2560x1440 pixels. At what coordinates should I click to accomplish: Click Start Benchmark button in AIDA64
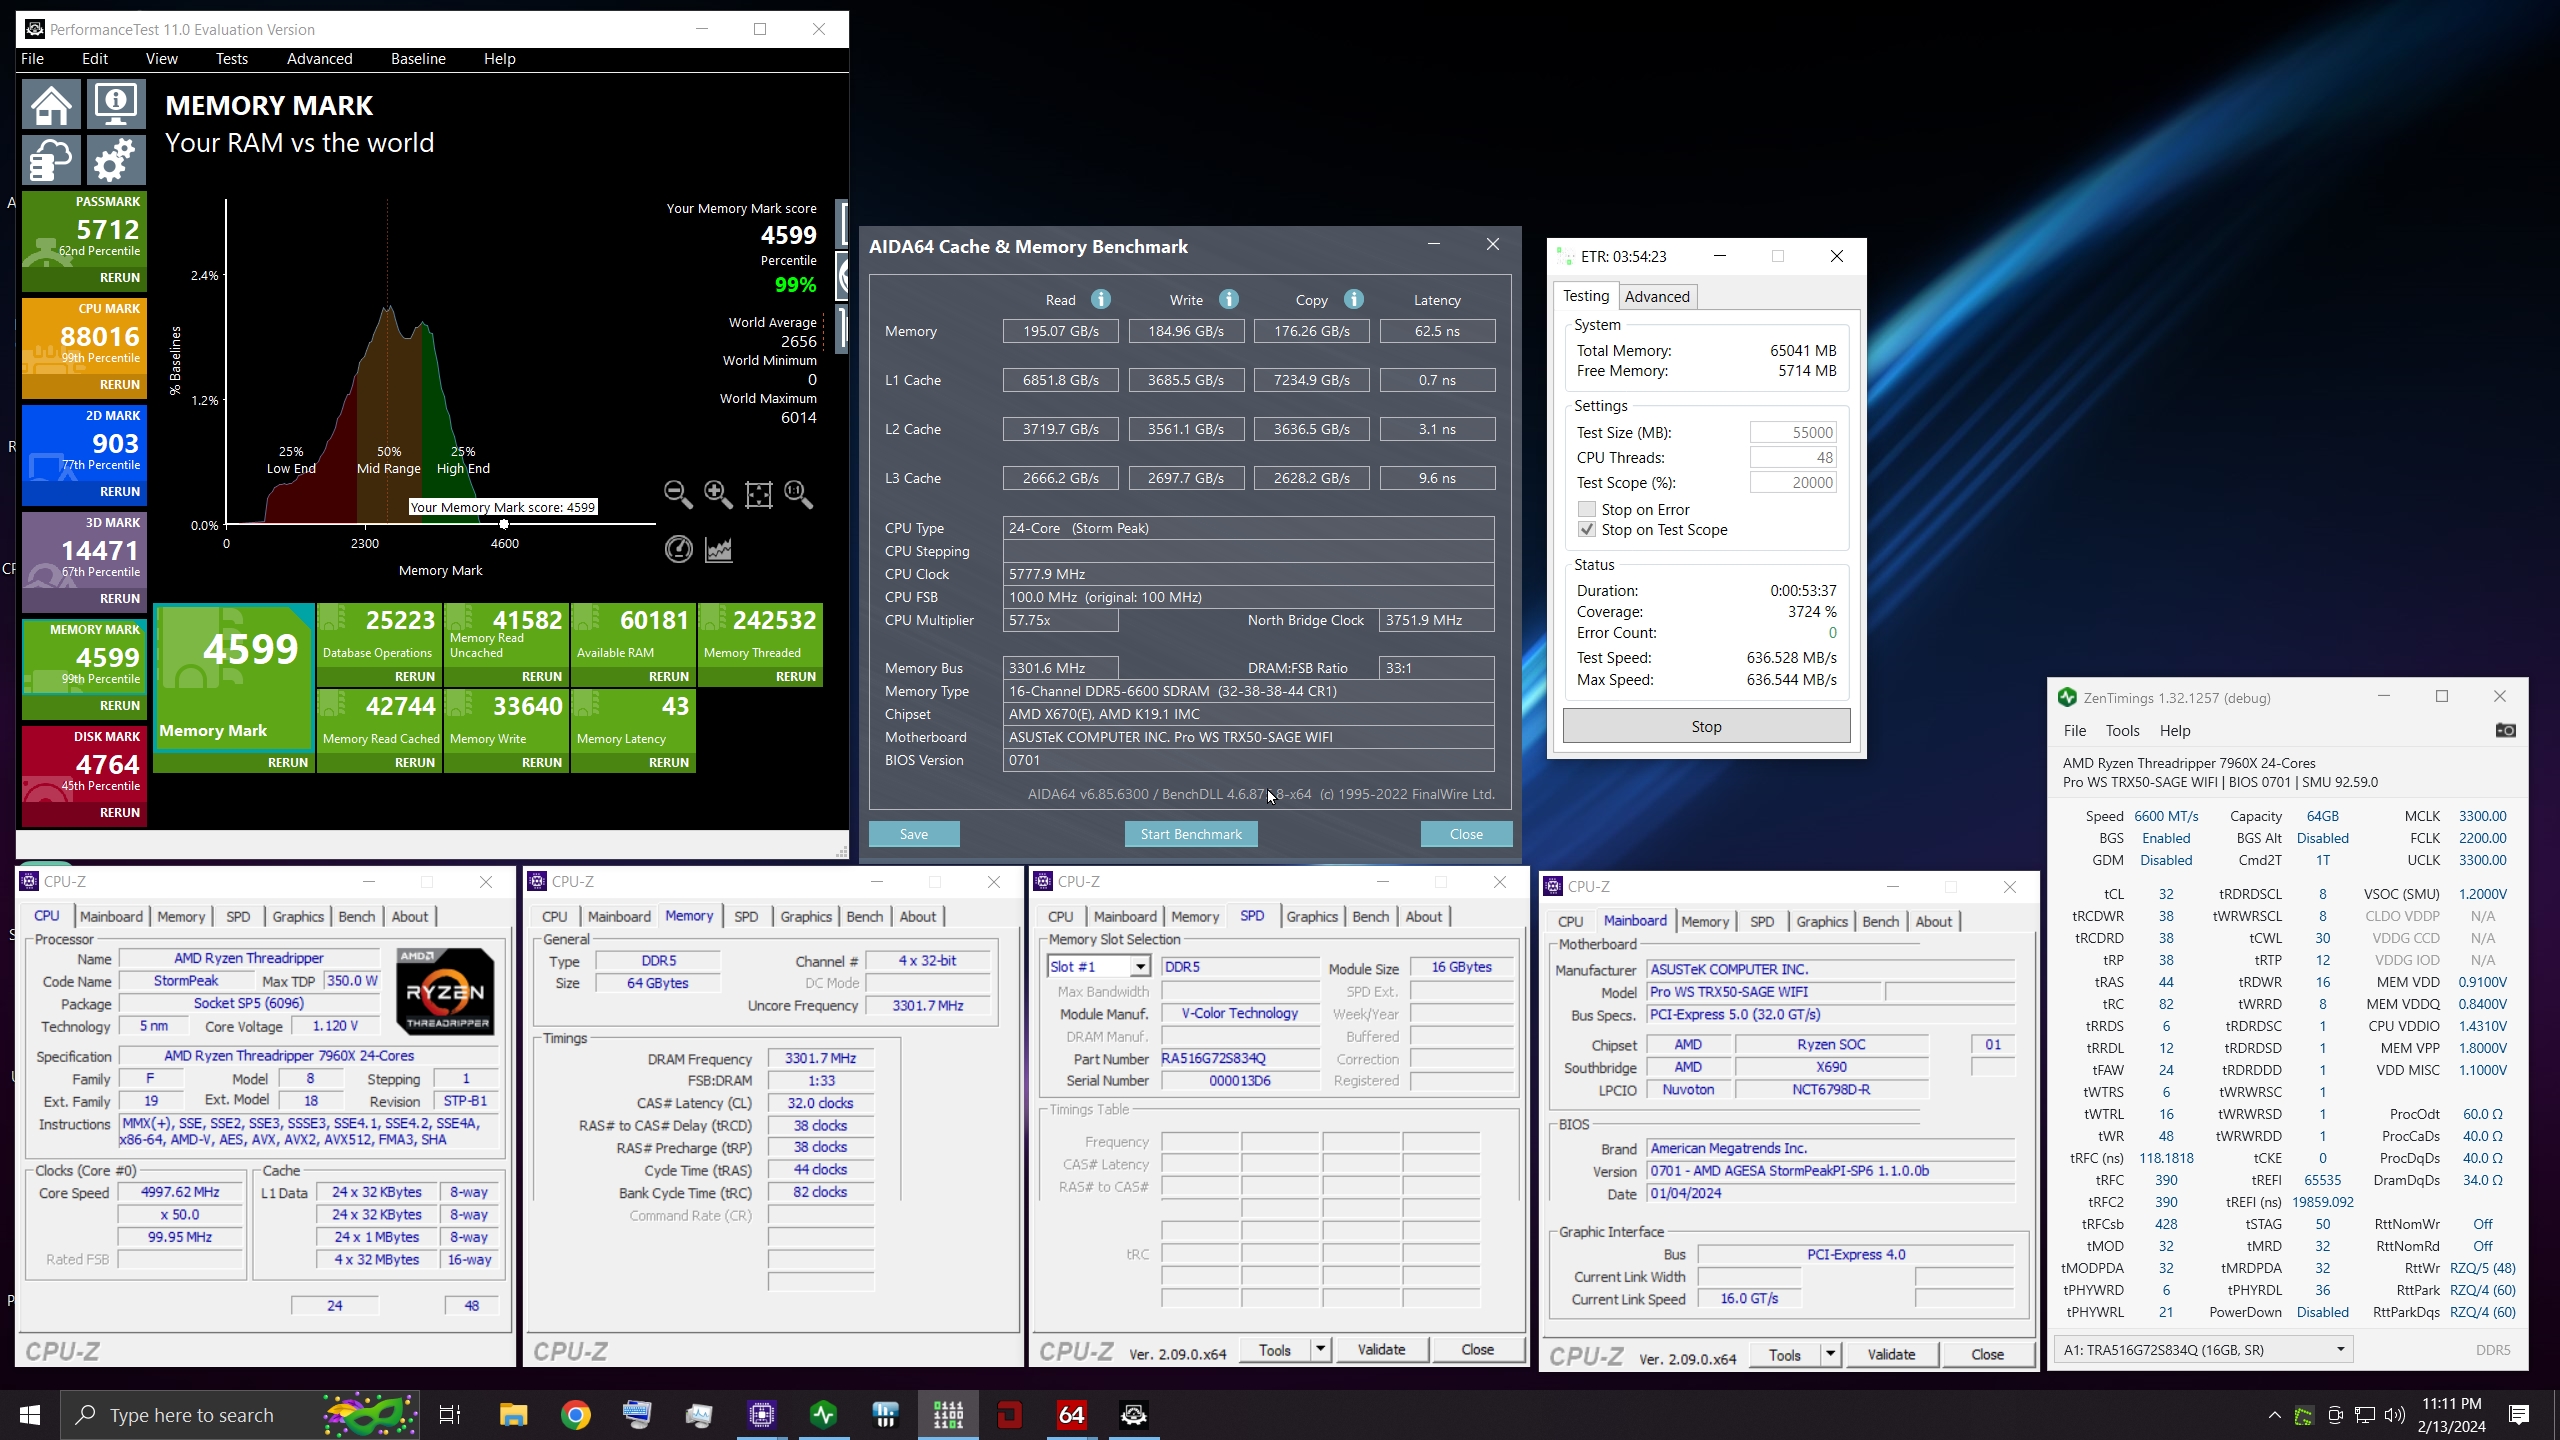tap(1190, 833)
